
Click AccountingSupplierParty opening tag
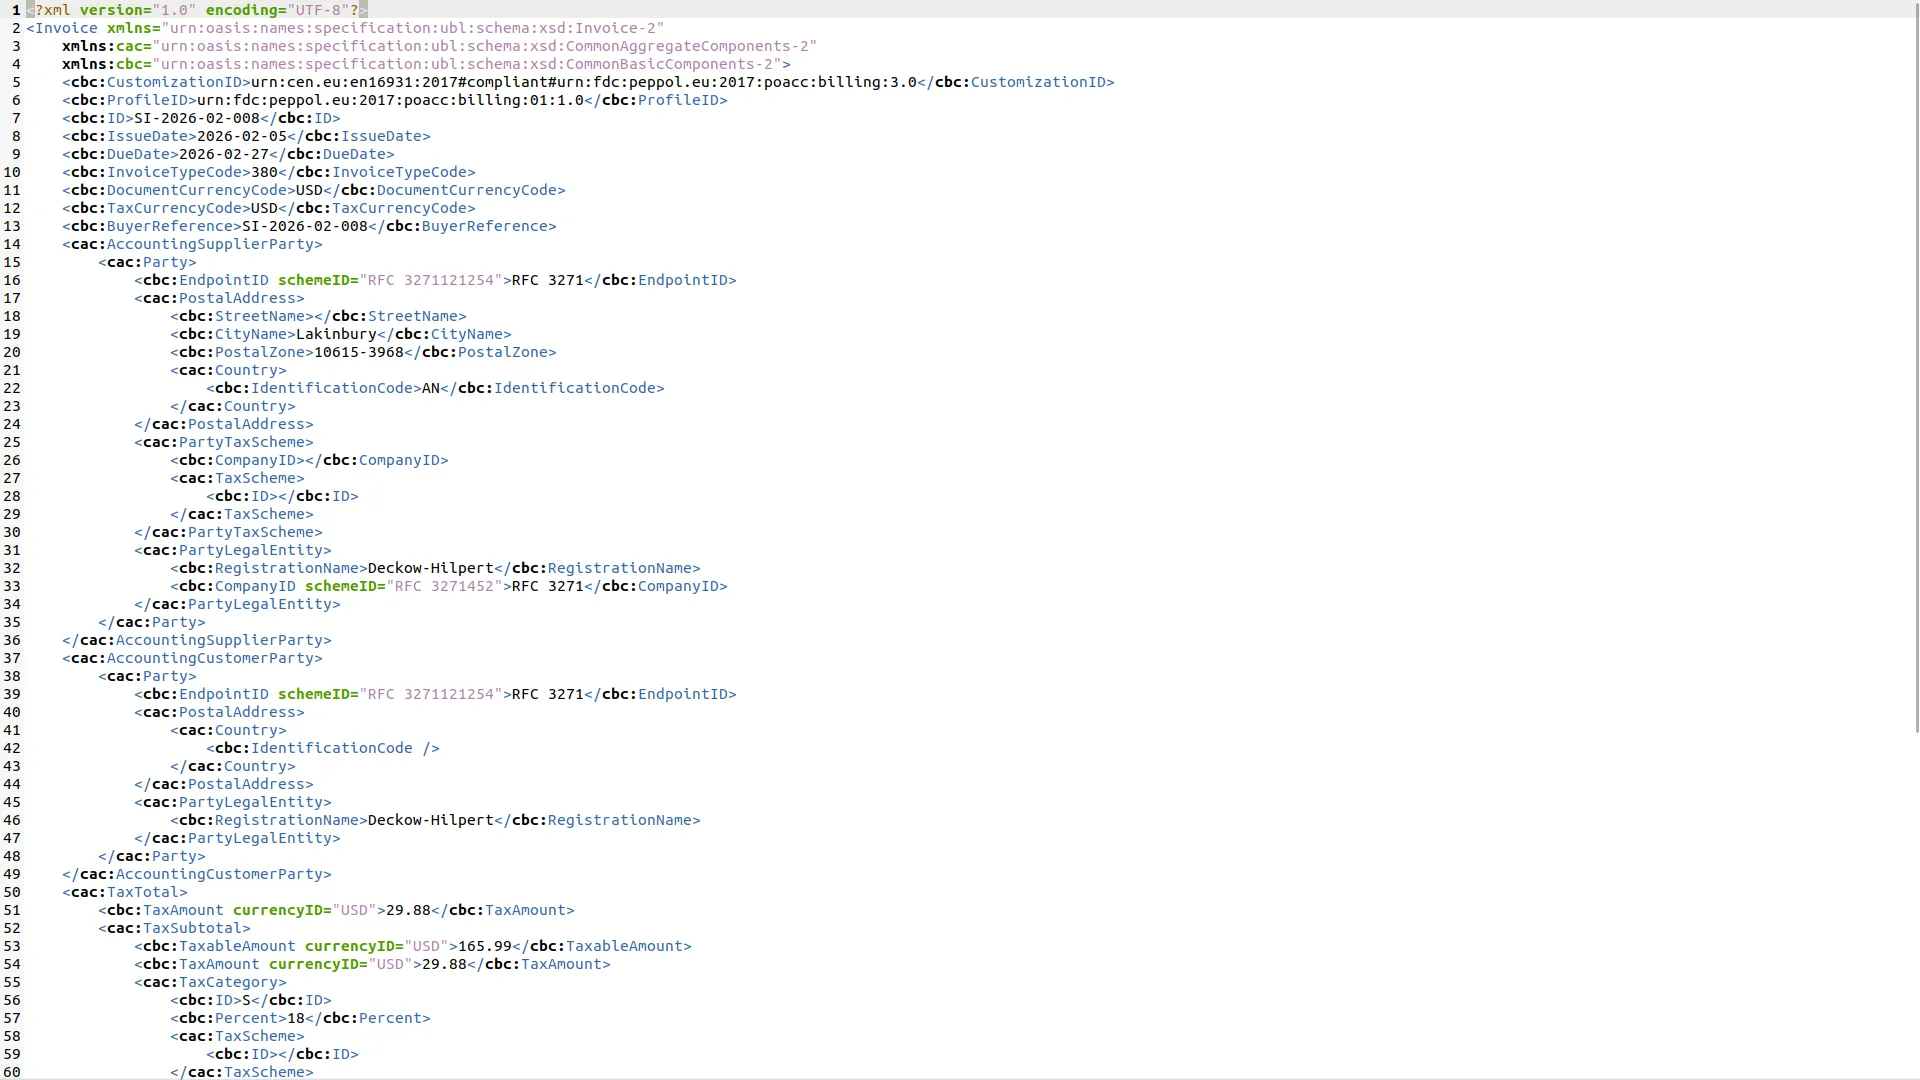(x=192, y=244)
